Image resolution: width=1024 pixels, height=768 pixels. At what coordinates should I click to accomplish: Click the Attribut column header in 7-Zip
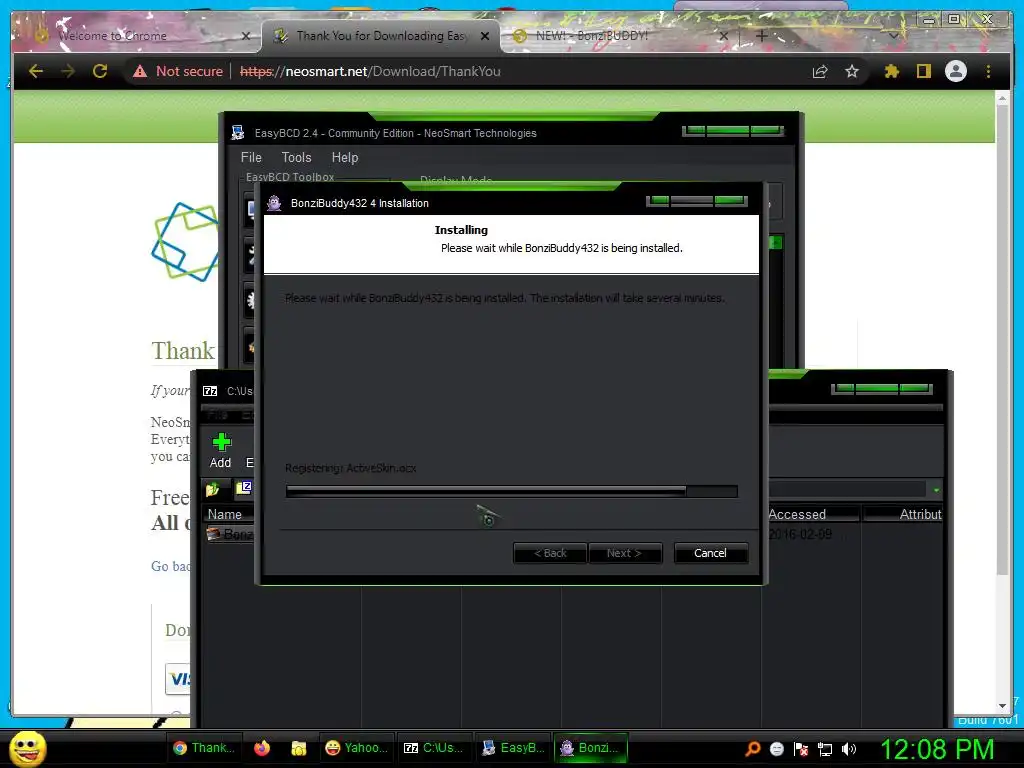pos(903,515)
